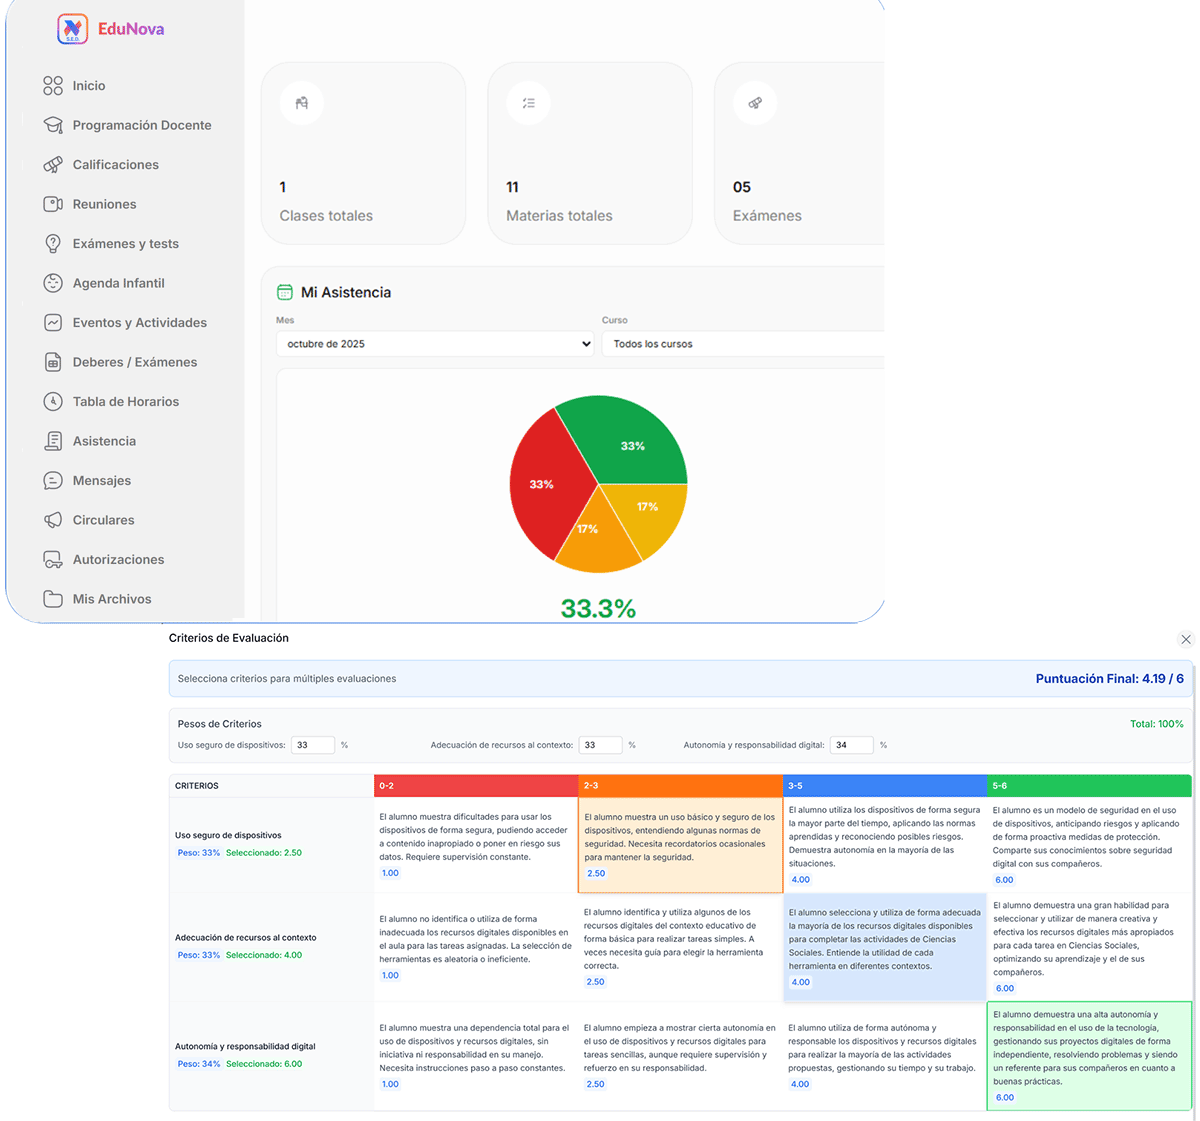Select the 6.00 cell for Autonomía digital
Image resolution: width=1200 pixels, height=1121 pixels.
pyautogui.click(x=1089, y=1055)
